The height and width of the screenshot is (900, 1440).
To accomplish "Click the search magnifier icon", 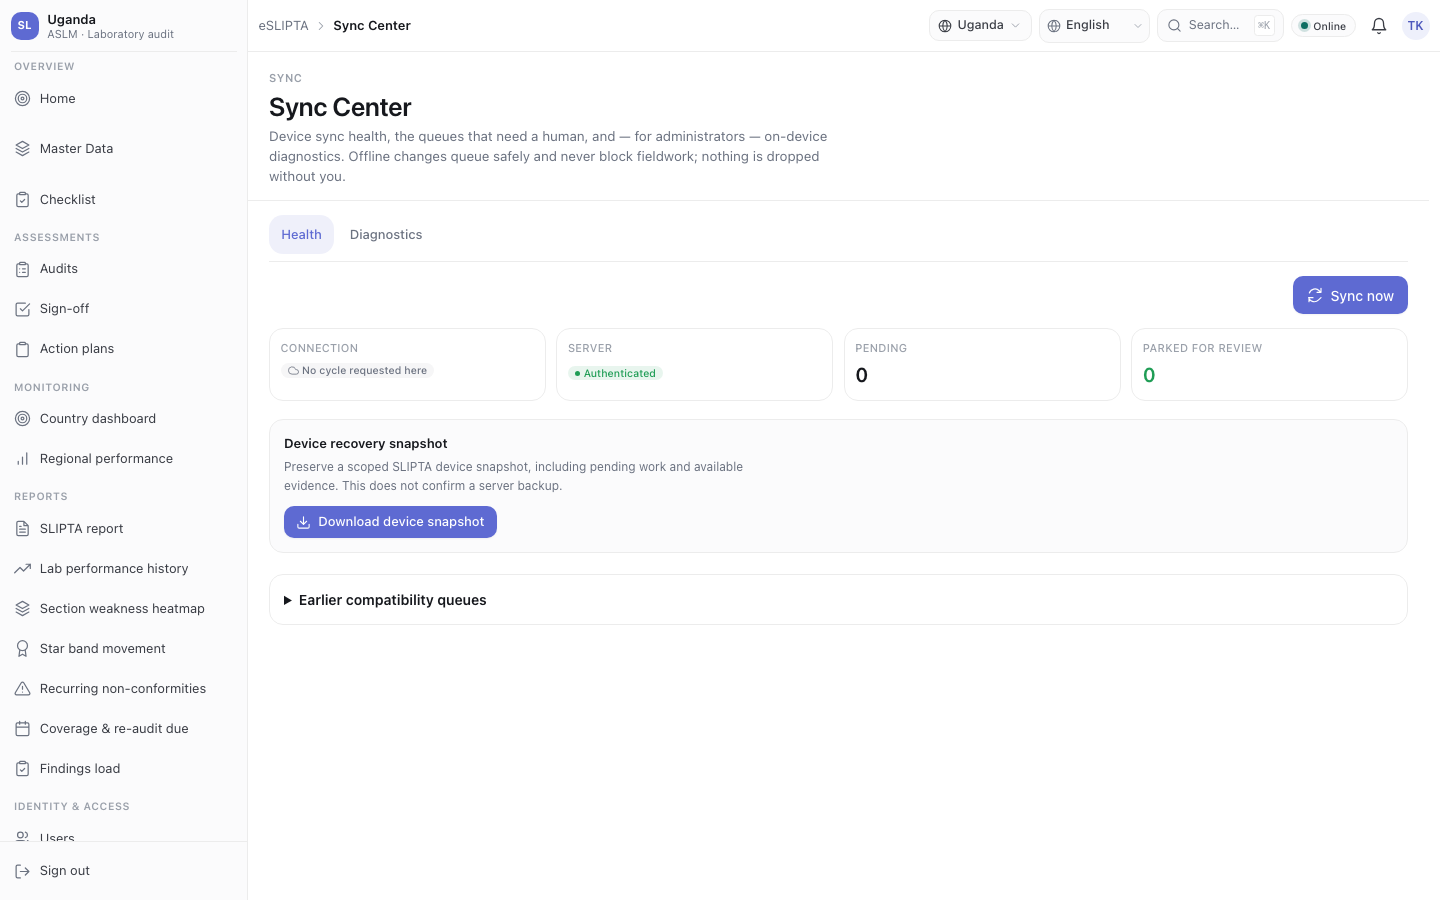I will (1175, 26).
